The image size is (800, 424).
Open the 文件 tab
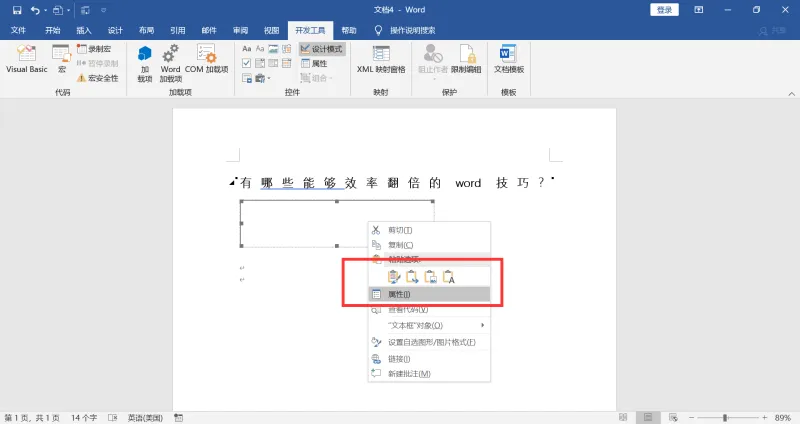[18, 31]
